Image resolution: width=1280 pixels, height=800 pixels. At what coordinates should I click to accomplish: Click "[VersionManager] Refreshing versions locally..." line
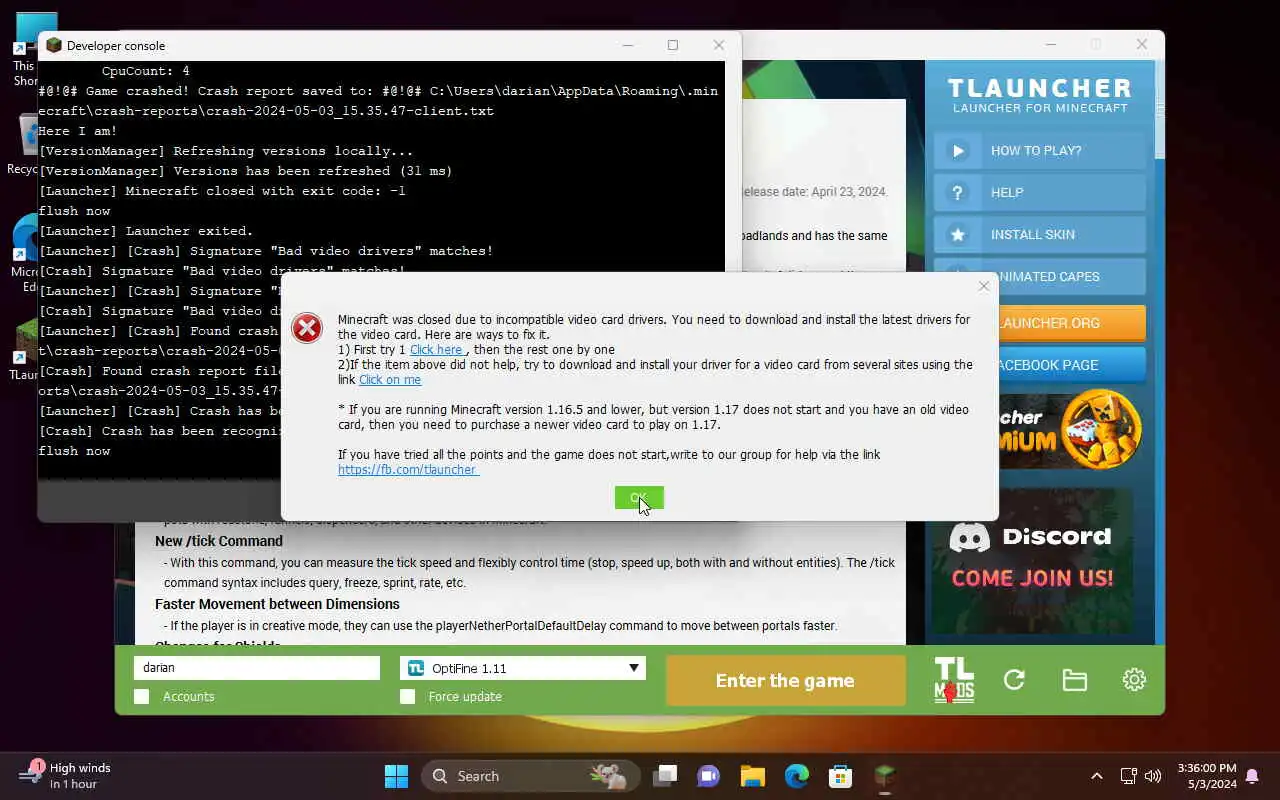226,151
